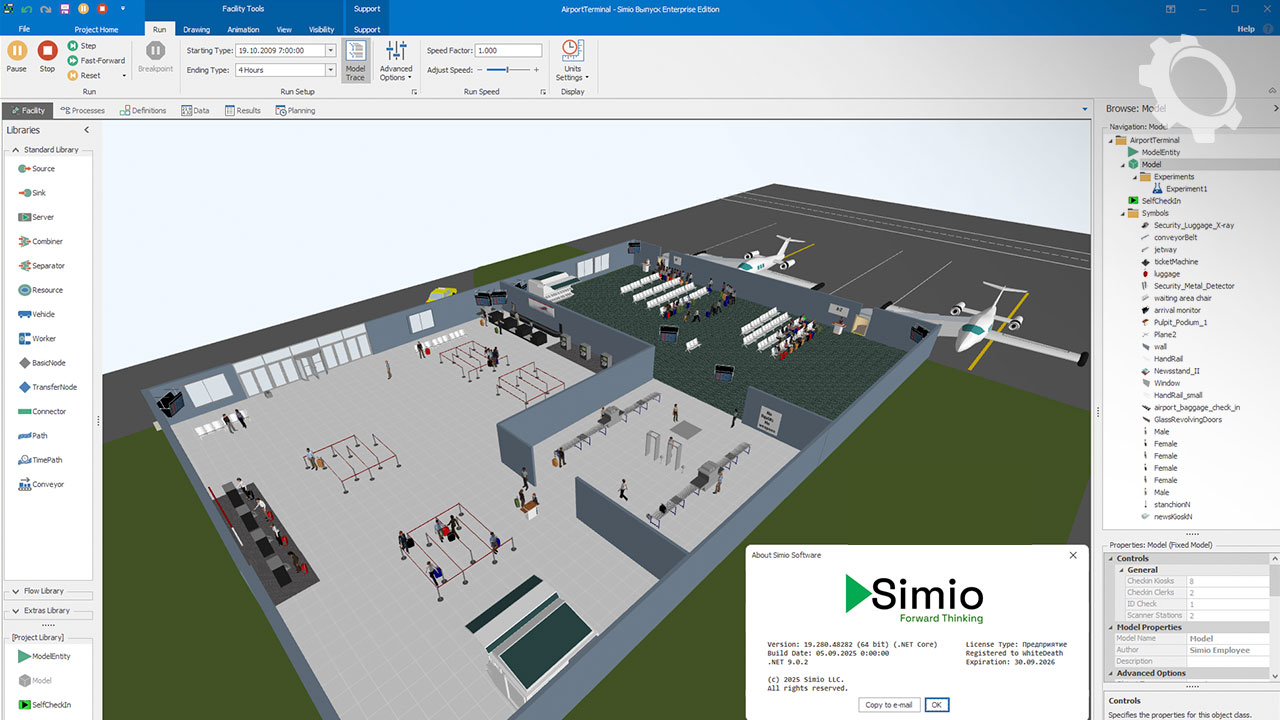This screenshot has width=1280, height=720.
Task: Collapse the Libraries panel with the arrow
Action: pyautogui.click(x=86, y=130)
